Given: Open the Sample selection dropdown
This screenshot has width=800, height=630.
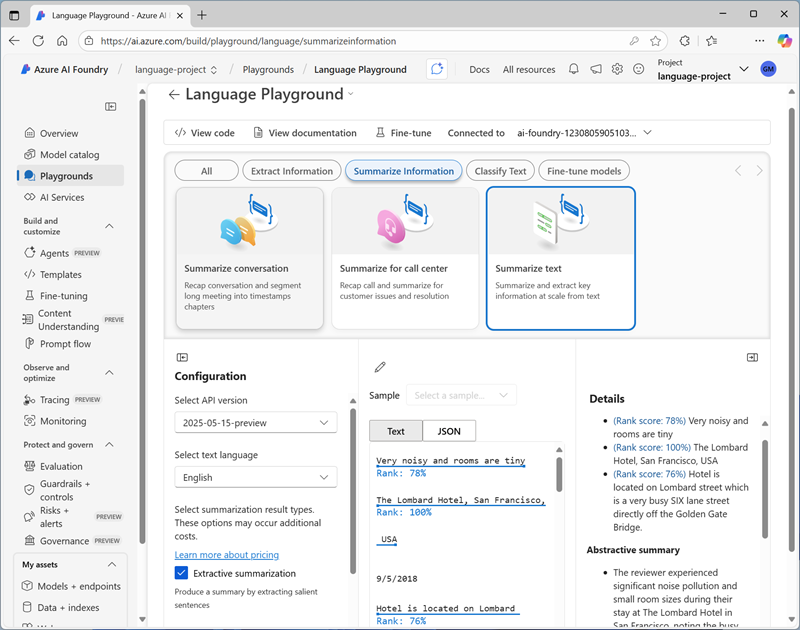Looking at the screenshot, I should 462,395.
